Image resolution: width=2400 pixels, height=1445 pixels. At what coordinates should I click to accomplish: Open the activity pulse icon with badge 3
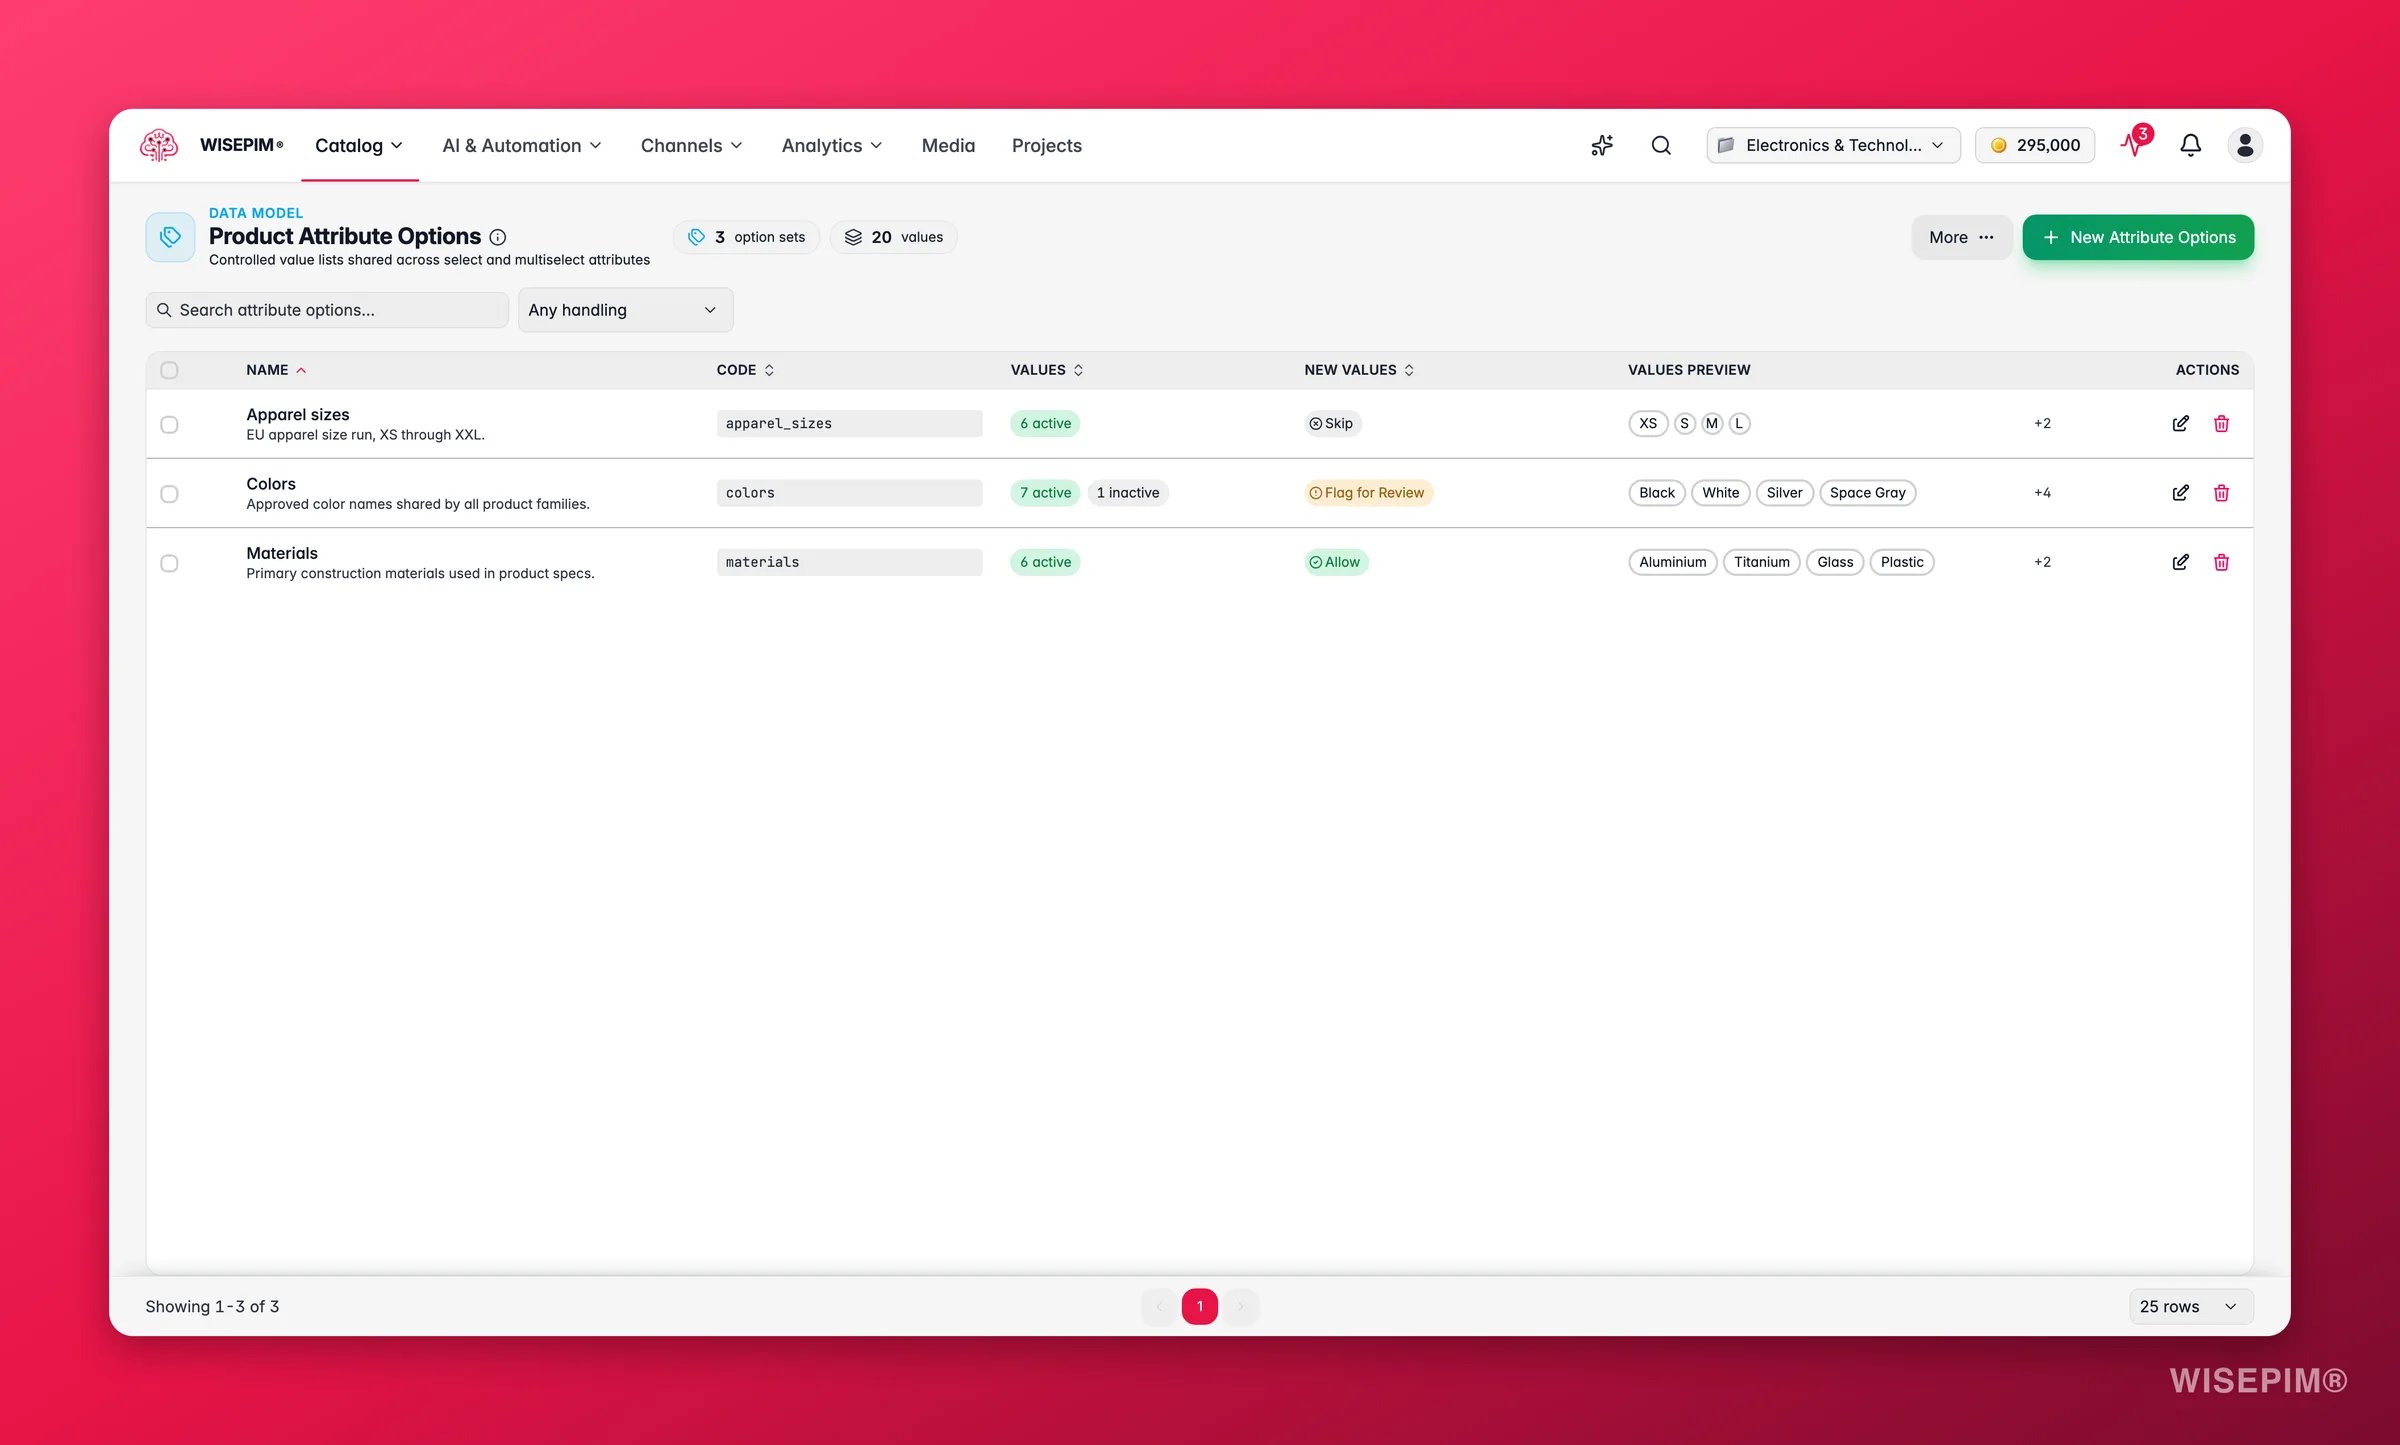coord(2134,143)
